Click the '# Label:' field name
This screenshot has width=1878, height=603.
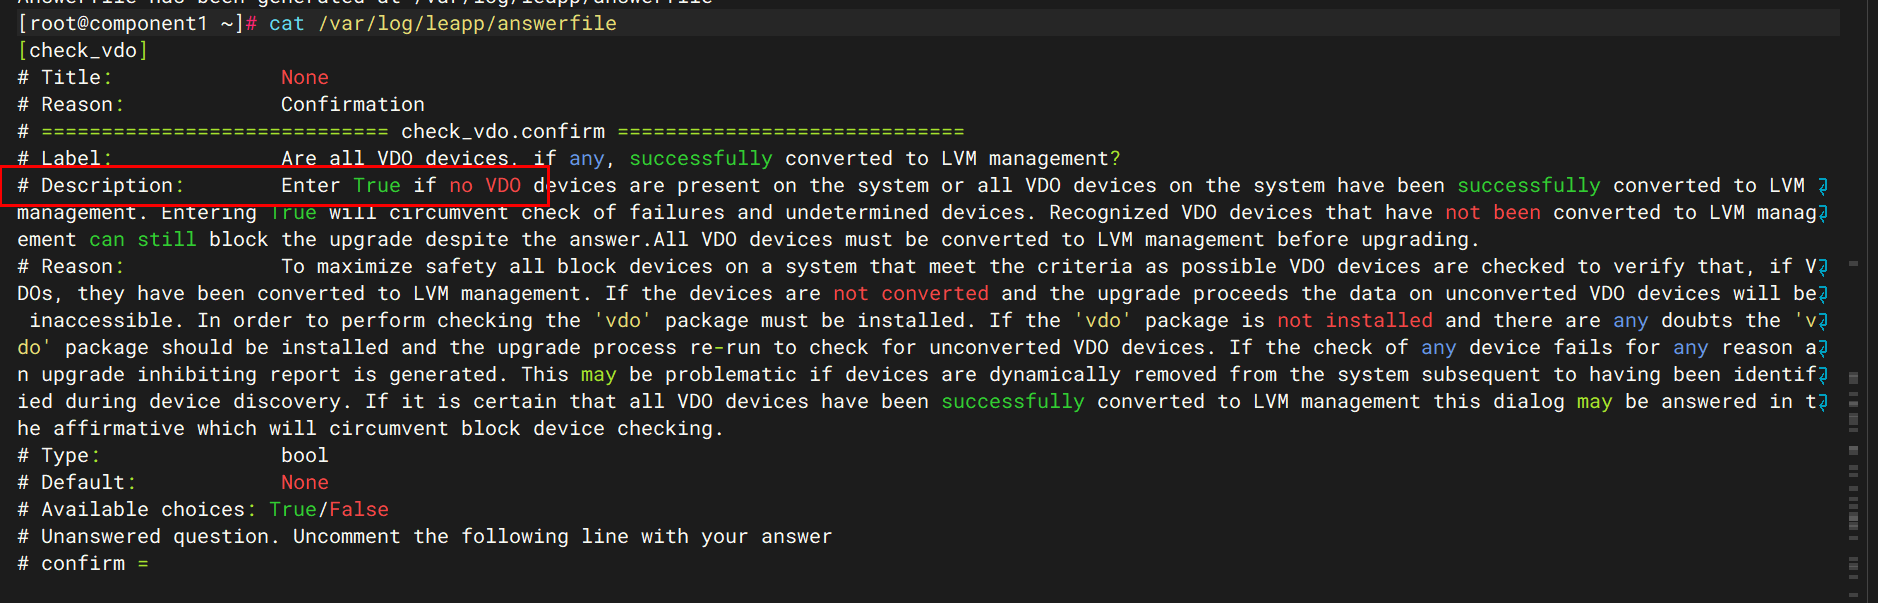coord(65,159)
